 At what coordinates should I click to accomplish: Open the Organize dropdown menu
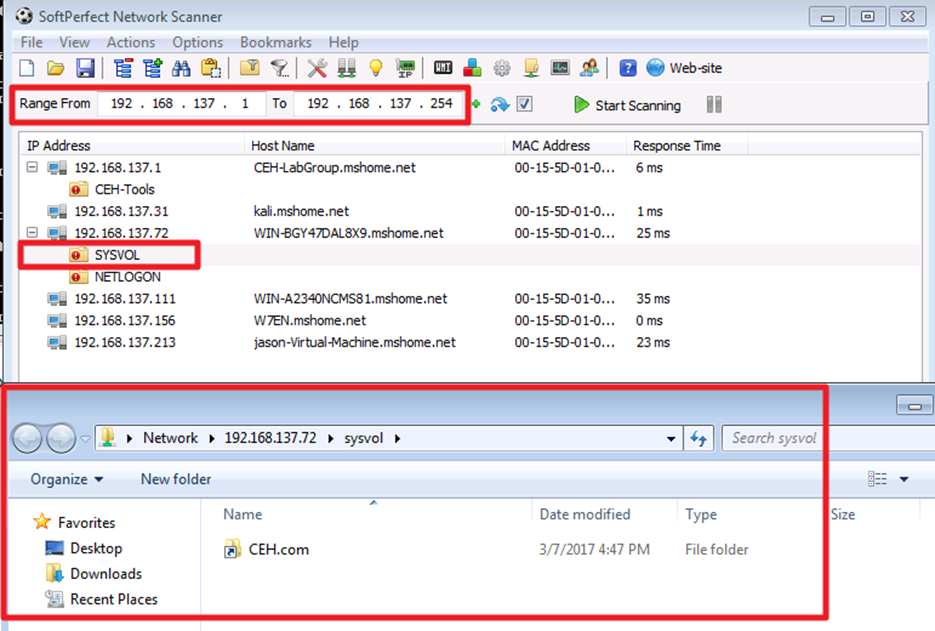[x=67, y=480]
